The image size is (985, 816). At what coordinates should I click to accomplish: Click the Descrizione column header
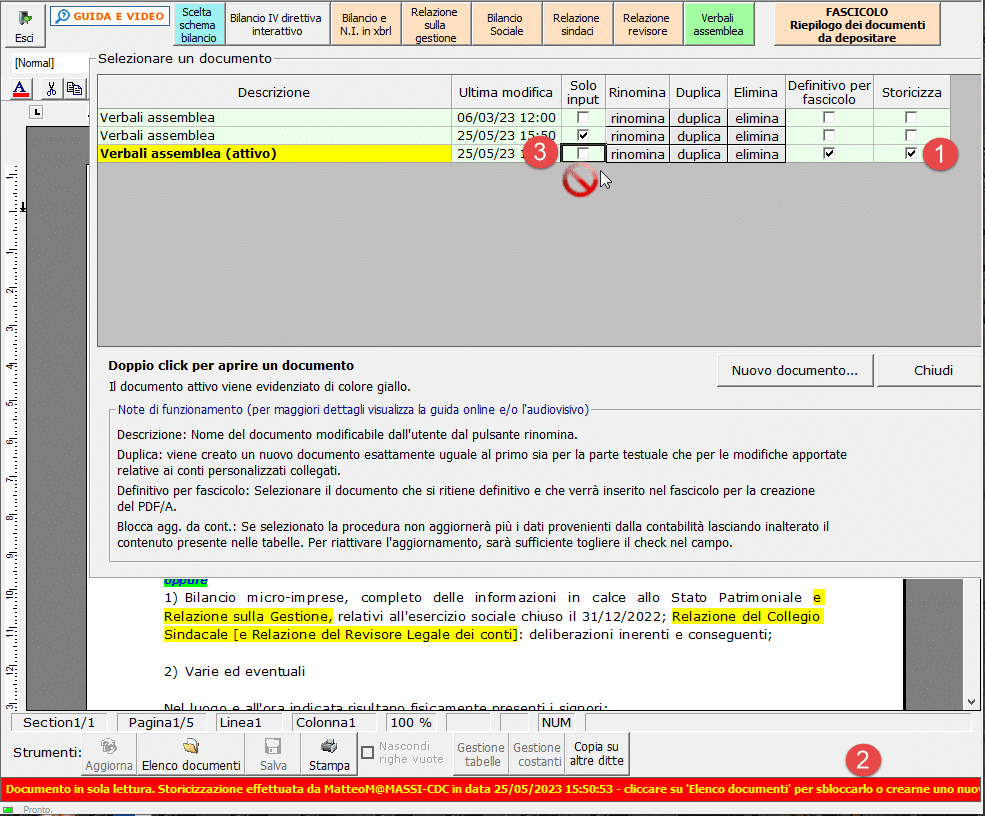(x=274, y=92)
